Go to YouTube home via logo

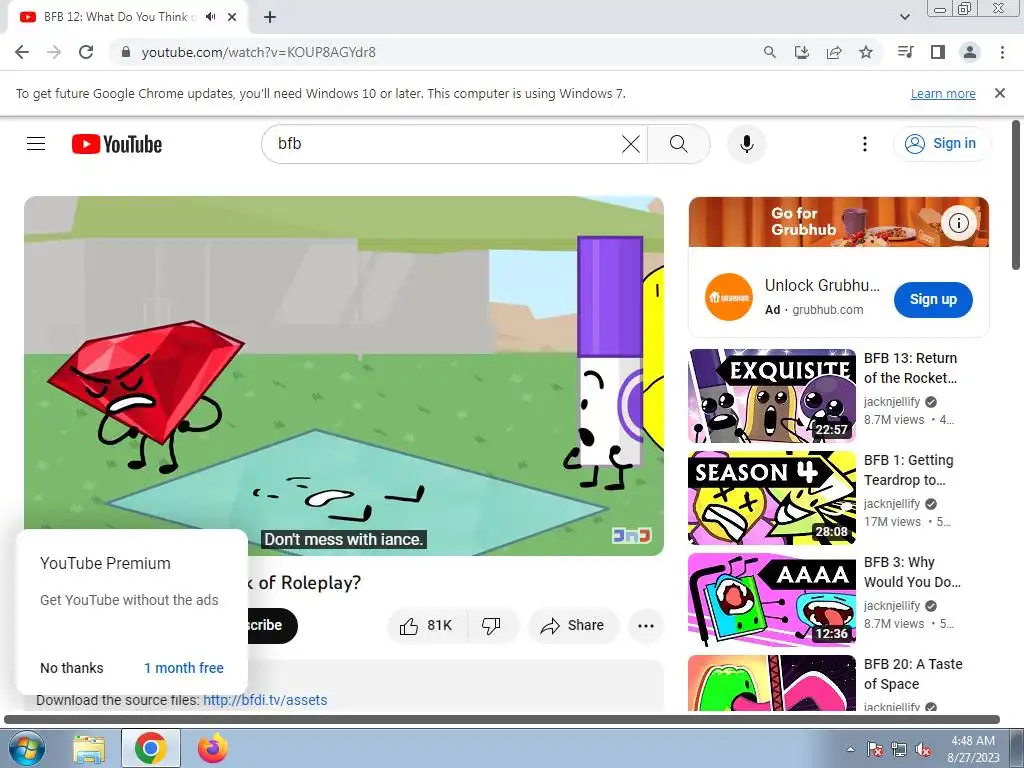(117, 144)
